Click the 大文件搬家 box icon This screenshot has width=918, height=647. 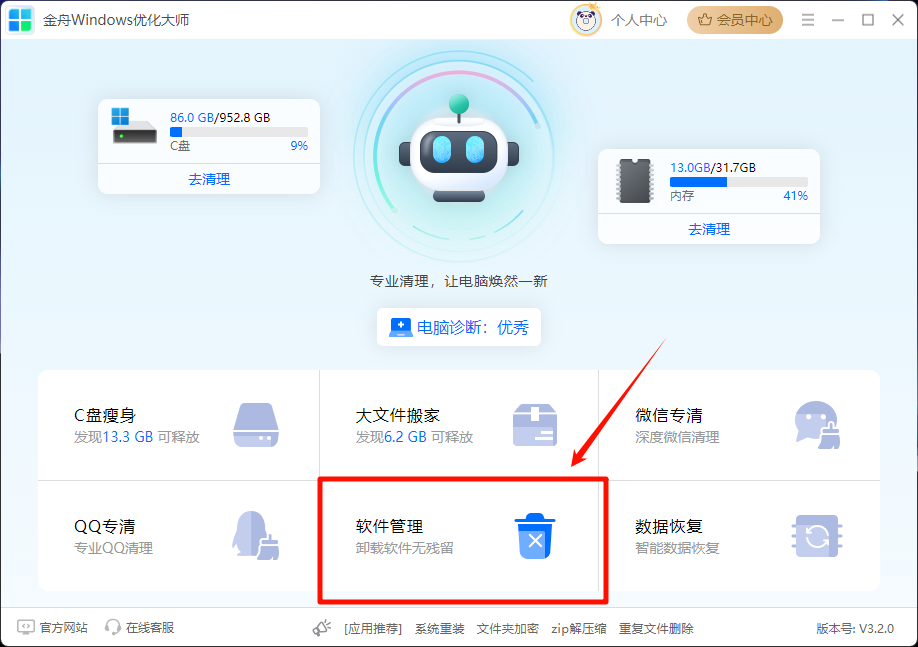tap(535, 425)
